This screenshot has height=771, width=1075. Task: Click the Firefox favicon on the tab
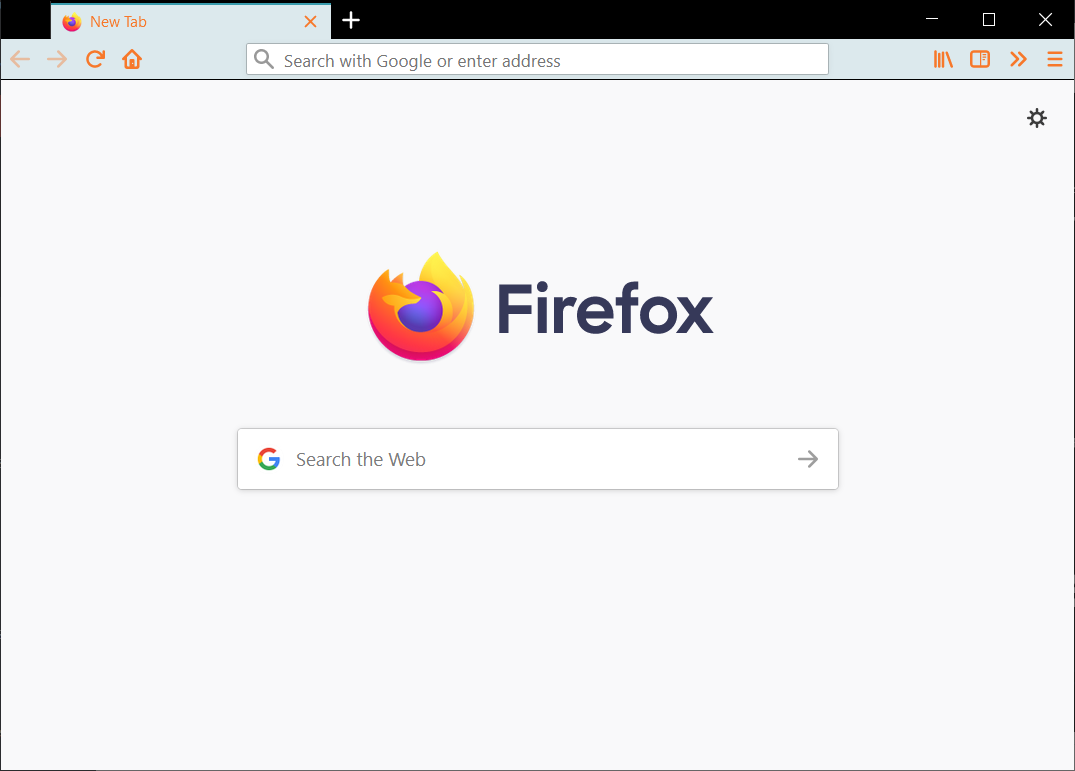point(71,21)
